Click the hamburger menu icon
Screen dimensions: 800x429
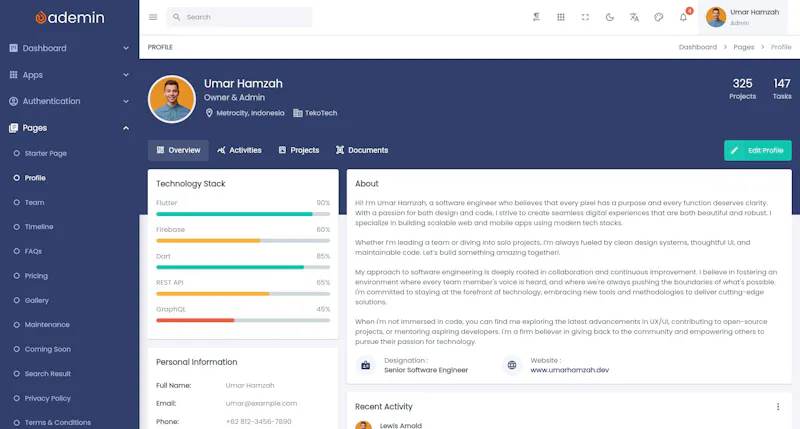coord(153,17)
